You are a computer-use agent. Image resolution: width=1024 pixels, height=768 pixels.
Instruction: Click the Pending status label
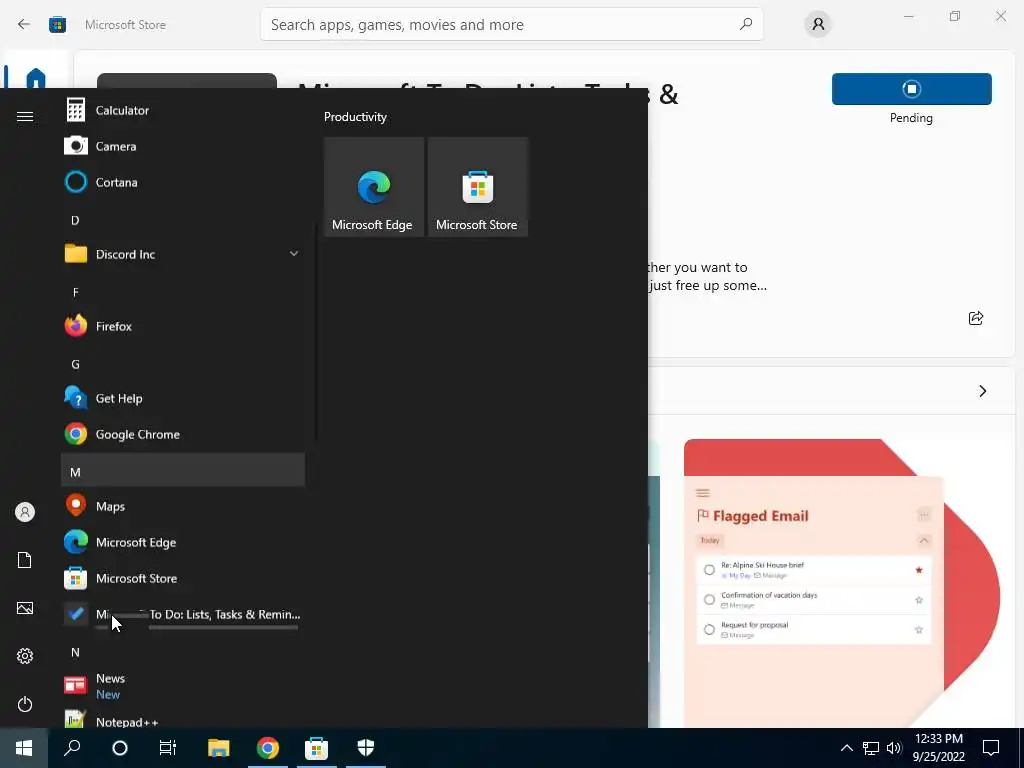tap(911, 118)
